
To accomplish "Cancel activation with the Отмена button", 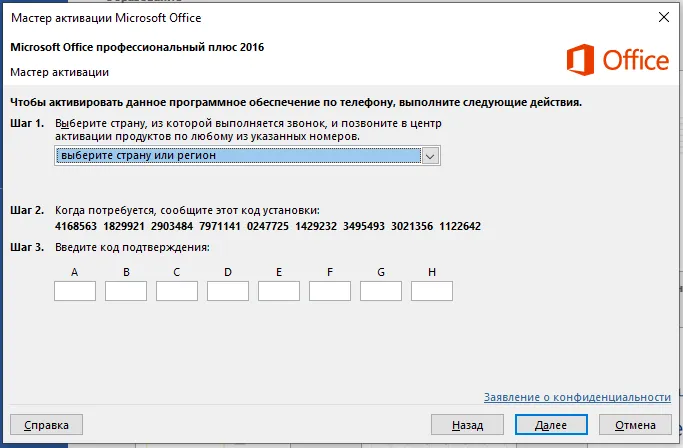I will [x=635, y=425].
